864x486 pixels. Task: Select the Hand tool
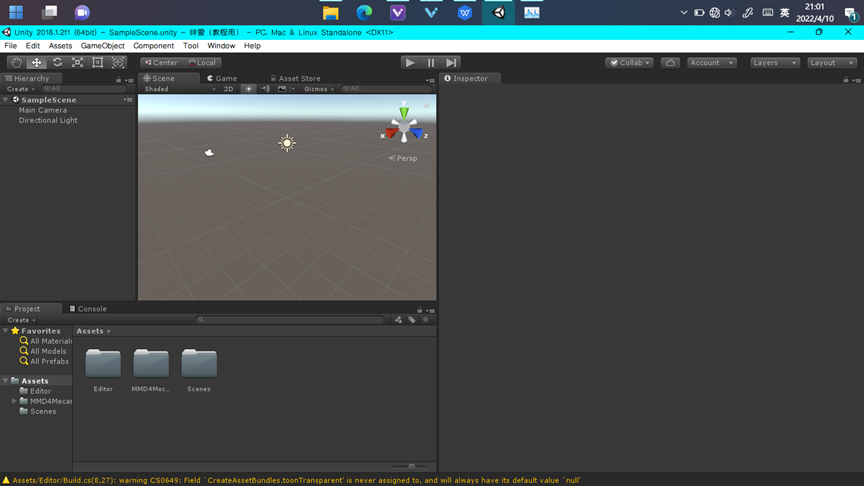point(16,62)
